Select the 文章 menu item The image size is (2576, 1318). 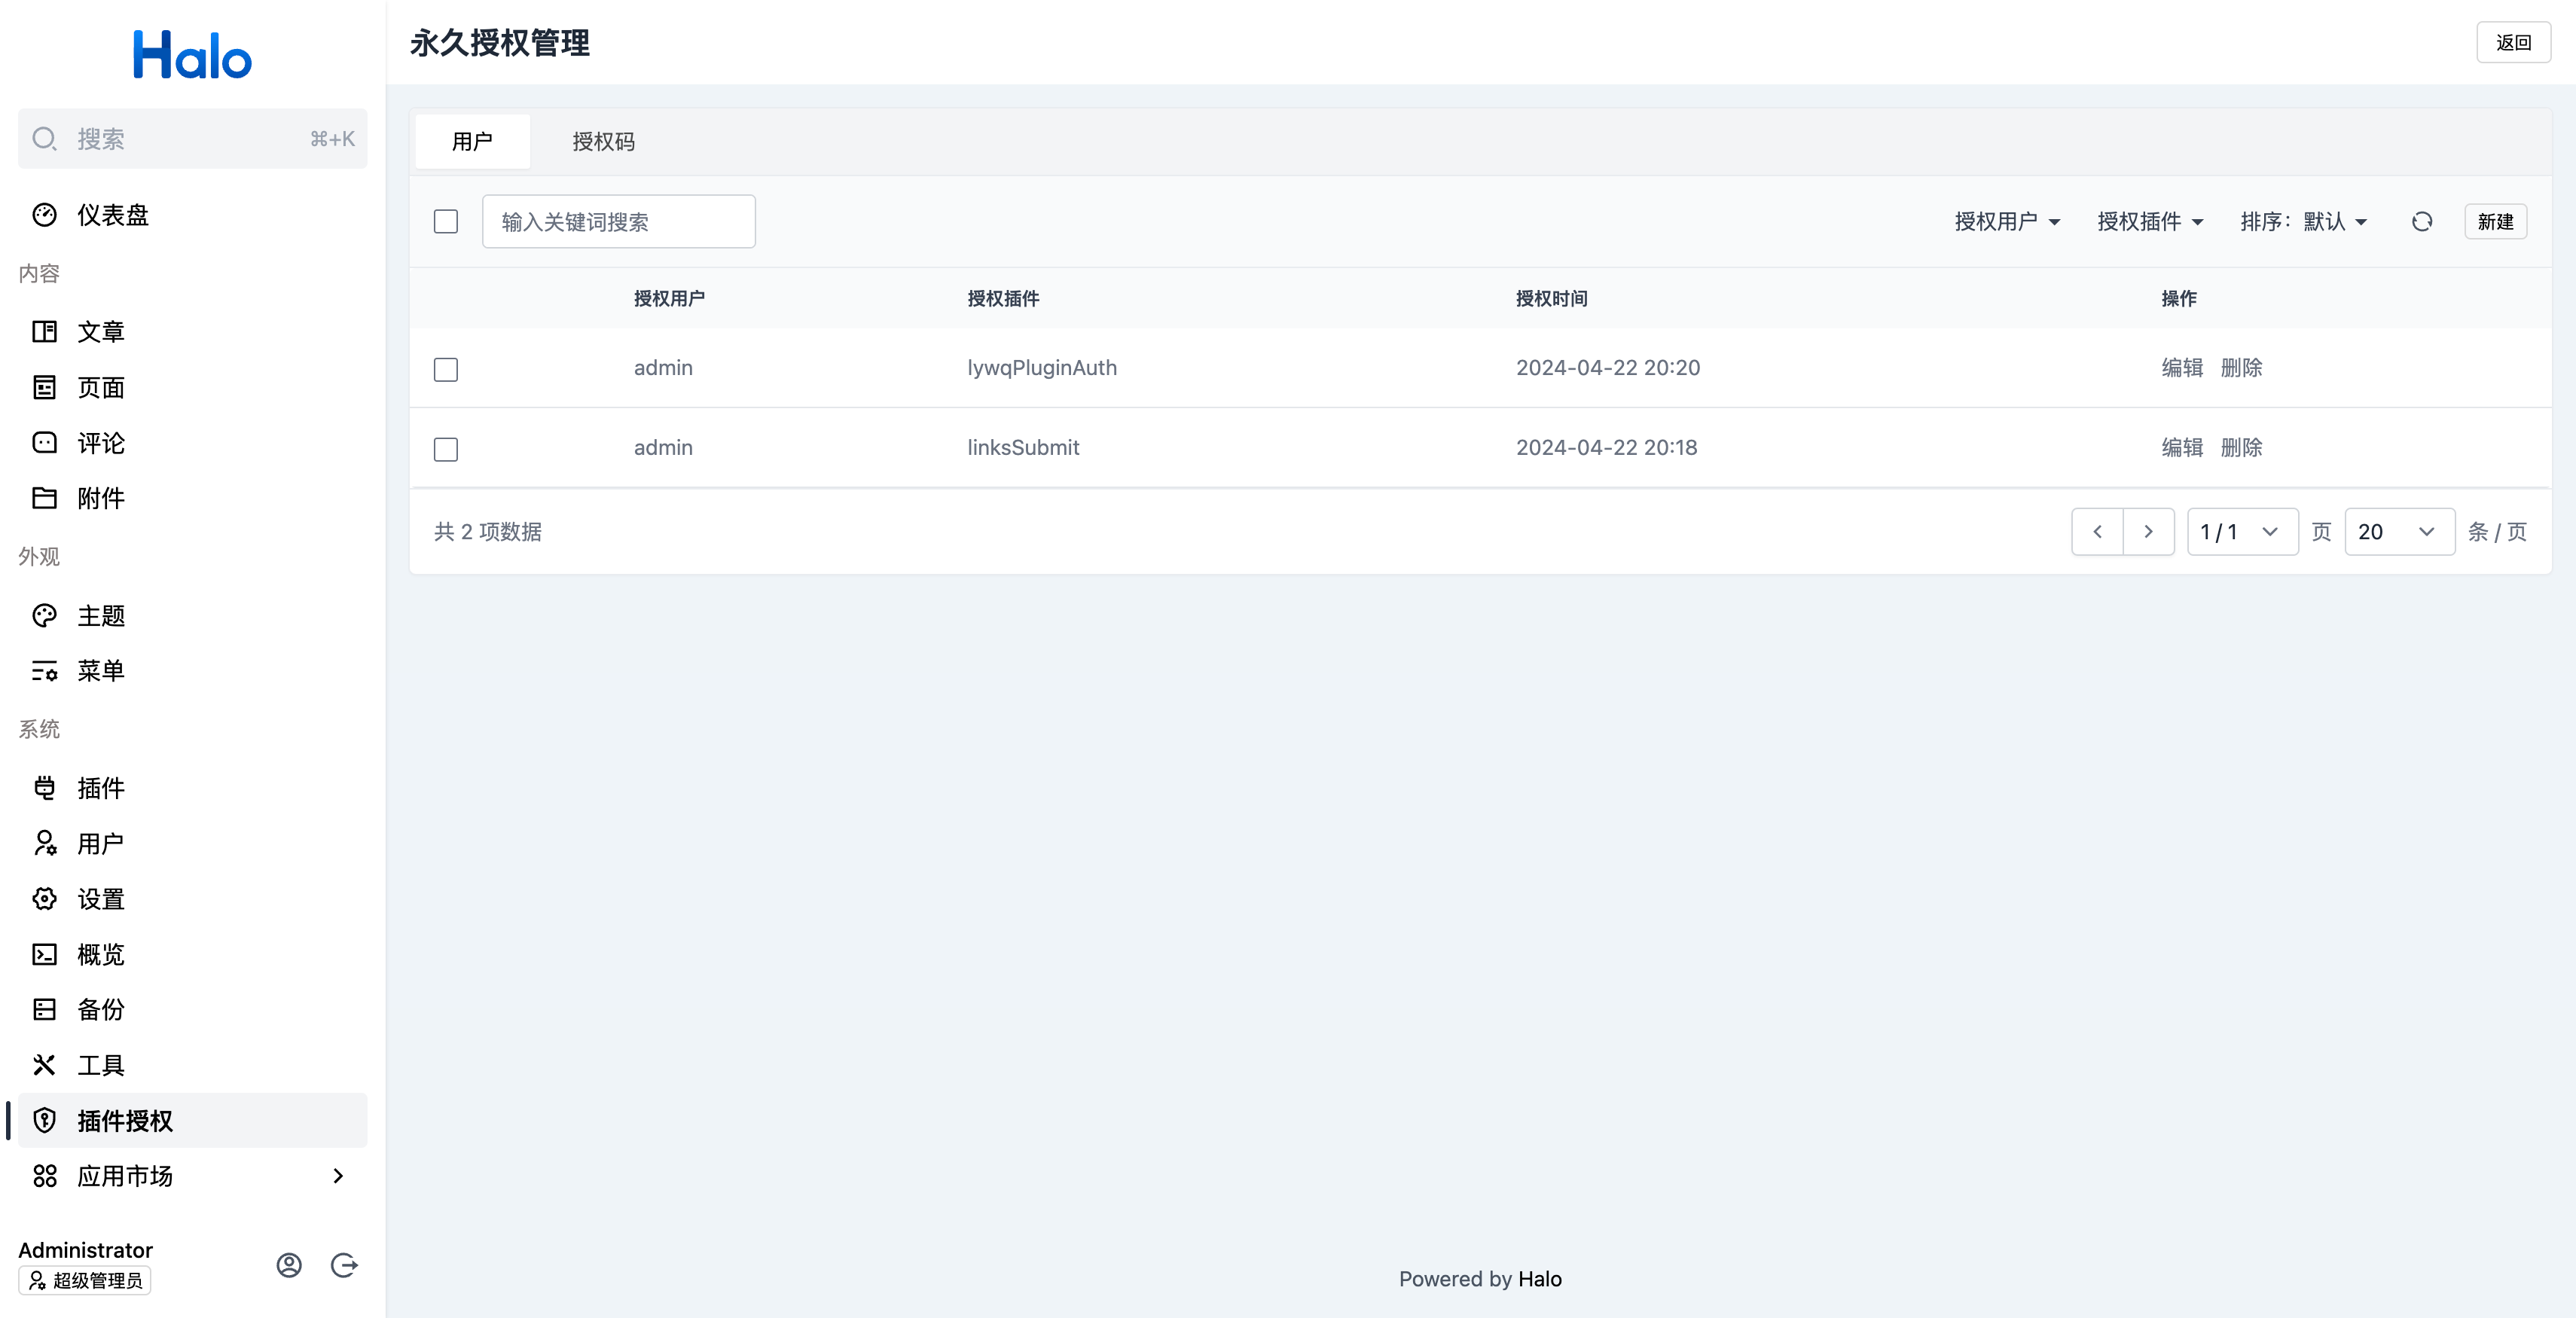click(x=192, y=331)
